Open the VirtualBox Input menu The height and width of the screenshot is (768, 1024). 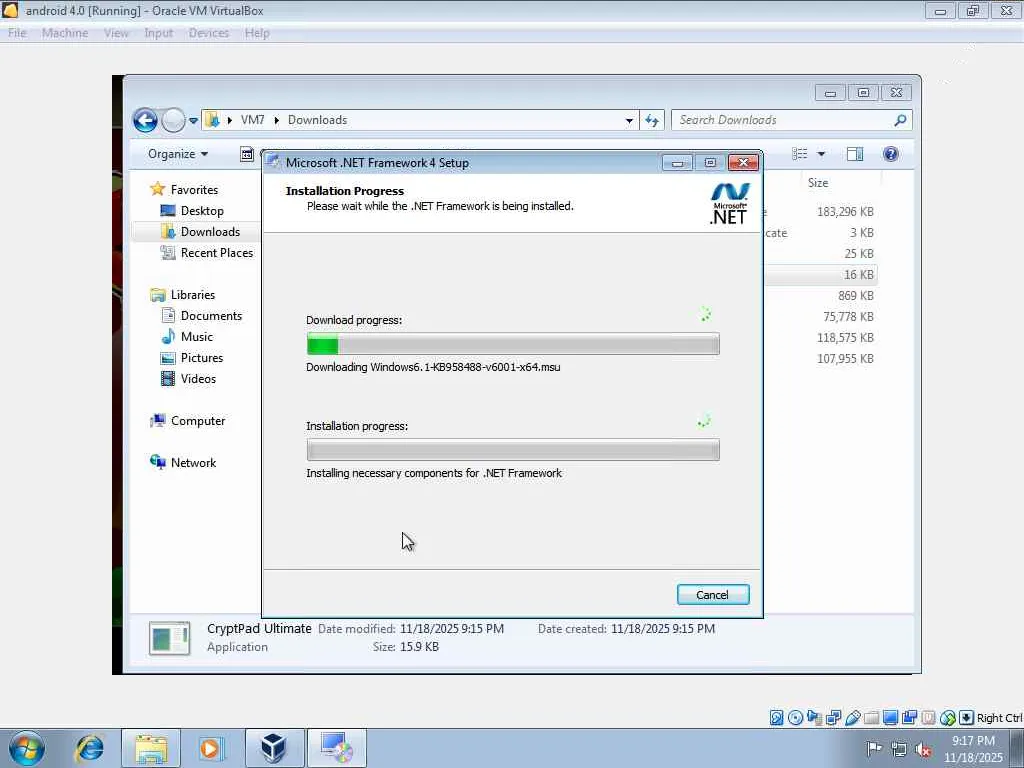pyautogui.click(x=158, y=33)
